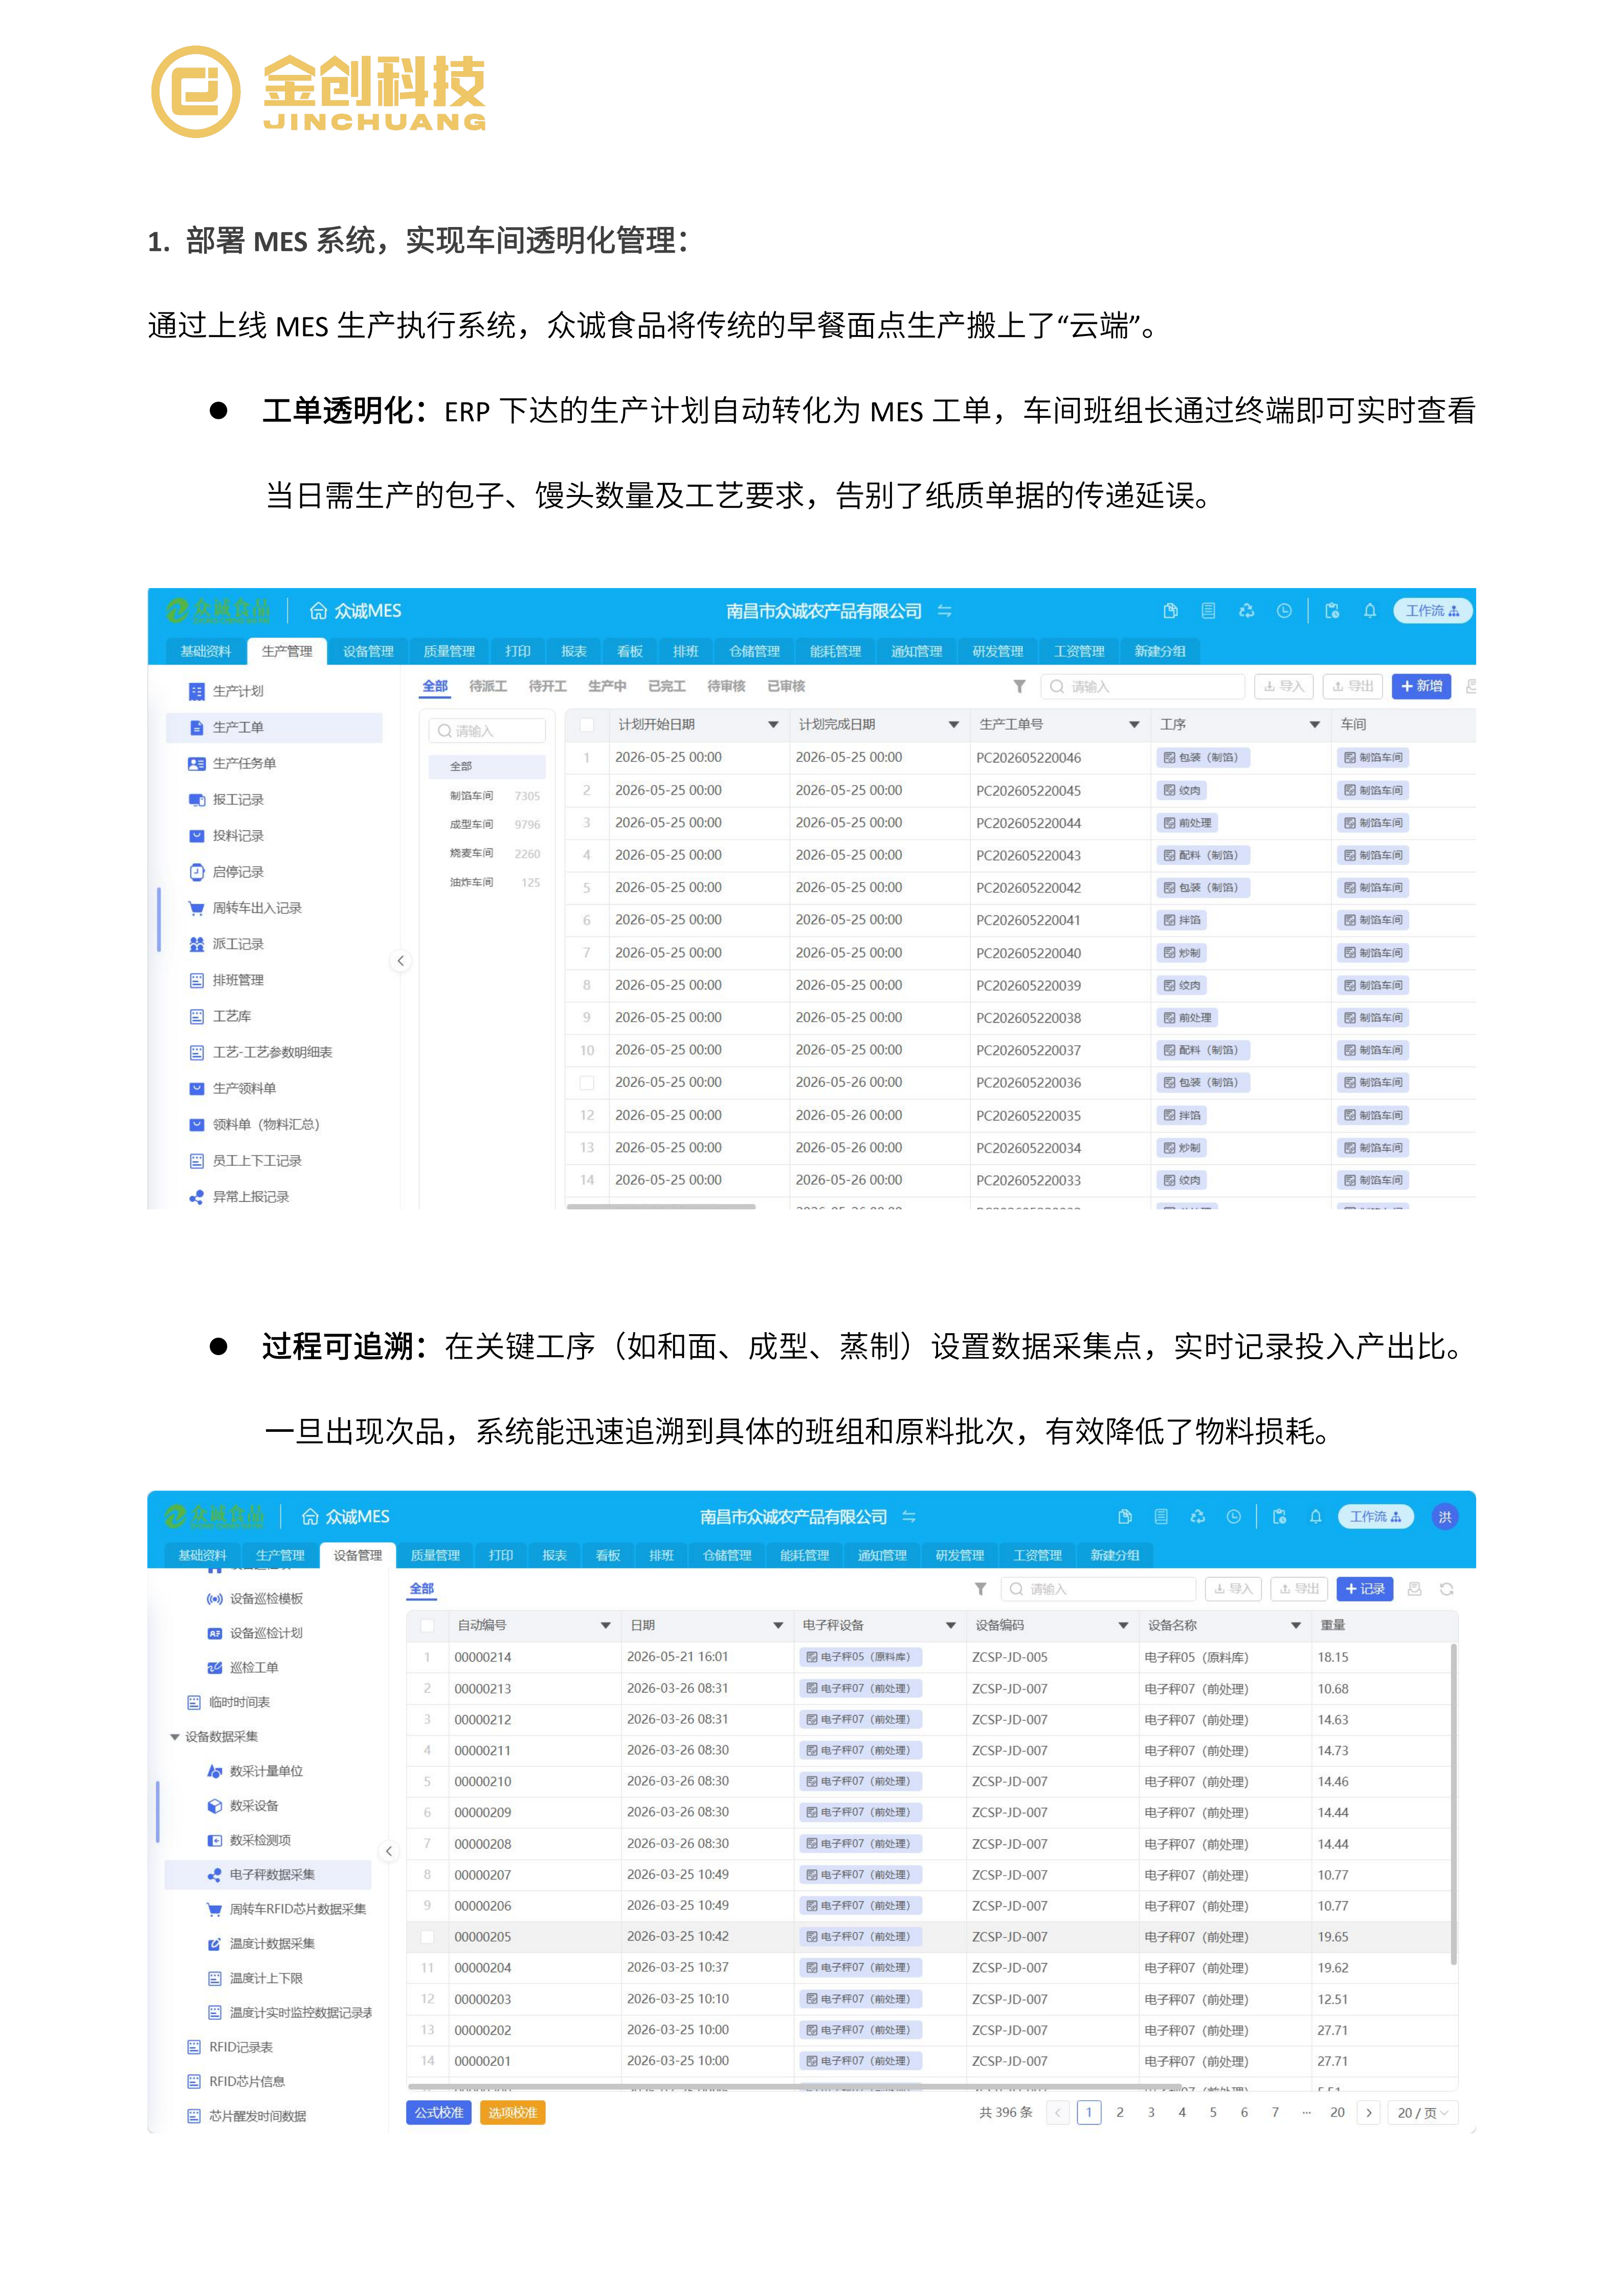This screenshot has height=2296, width=1624.
Task: Go to page 3 in the pagination
Action: pyautogui.click(x=1151, y=2112)
